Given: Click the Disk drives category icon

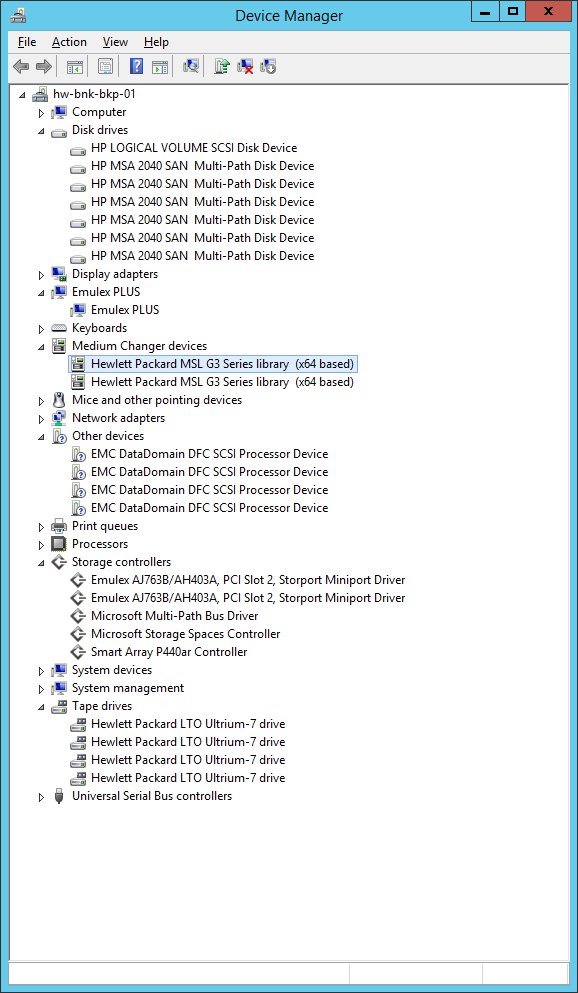Looking at the screenshot, I should pos(59,130).
